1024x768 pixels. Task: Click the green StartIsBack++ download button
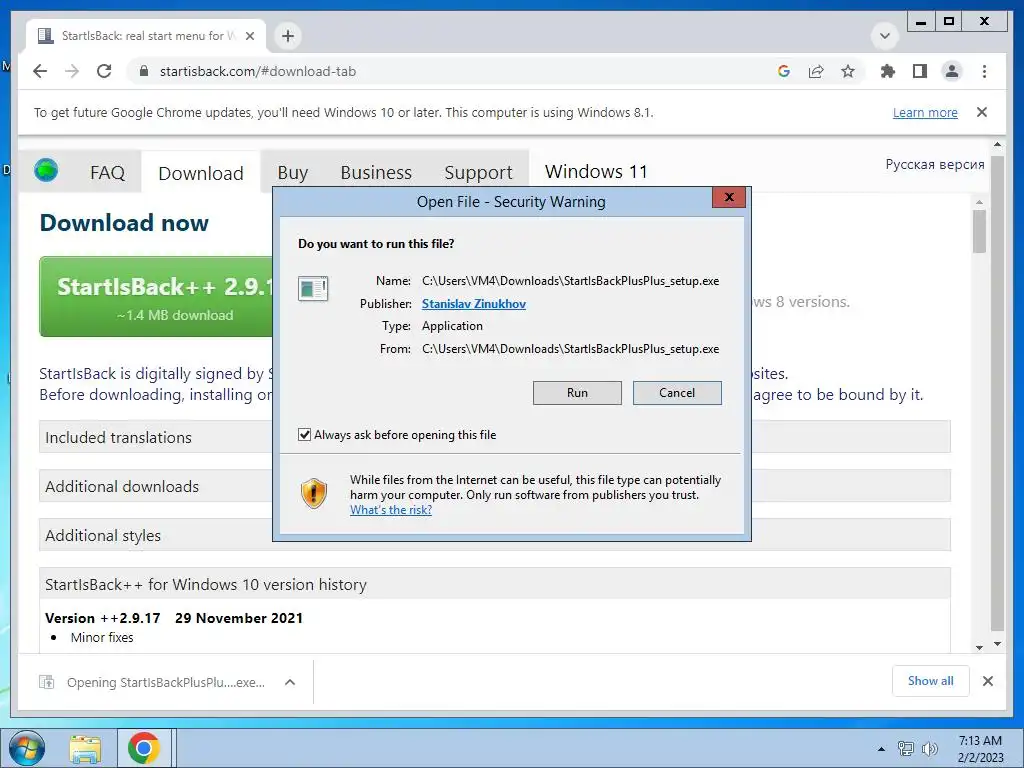pyautogui.click(x=156, y=296)
